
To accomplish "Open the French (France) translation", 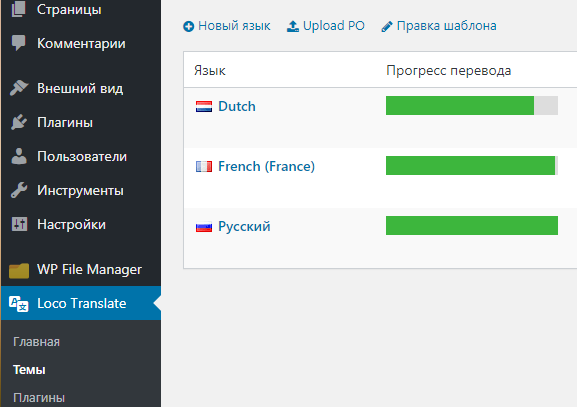I will point(266,166).
